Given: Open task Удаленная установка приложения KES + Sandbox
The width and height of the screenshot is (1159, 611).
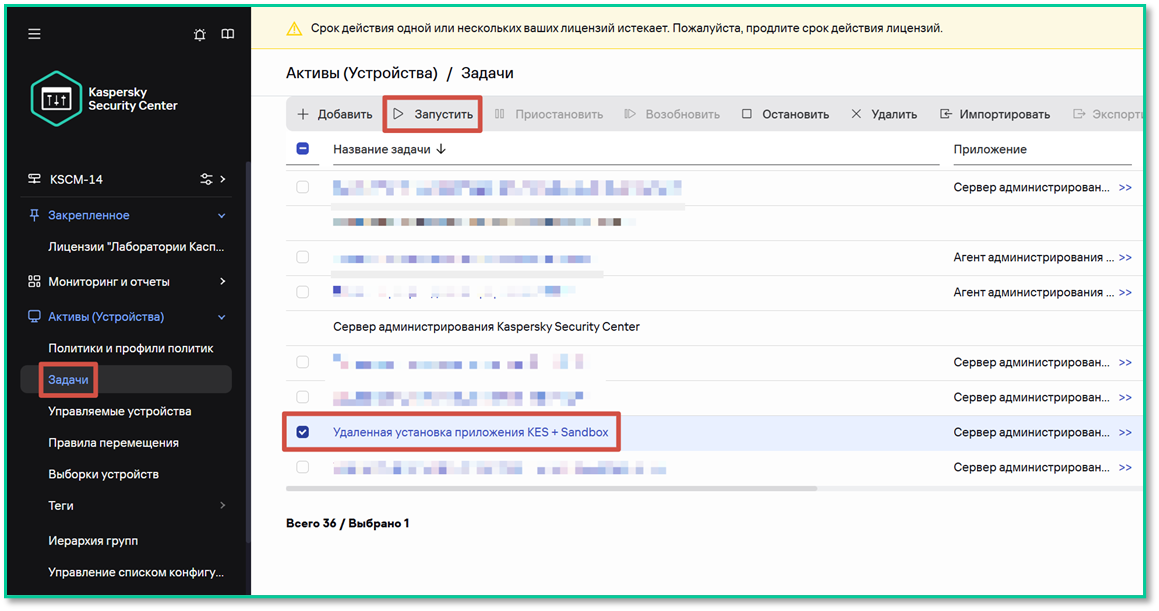Looking at the screenshot, I should coord(470,432).
